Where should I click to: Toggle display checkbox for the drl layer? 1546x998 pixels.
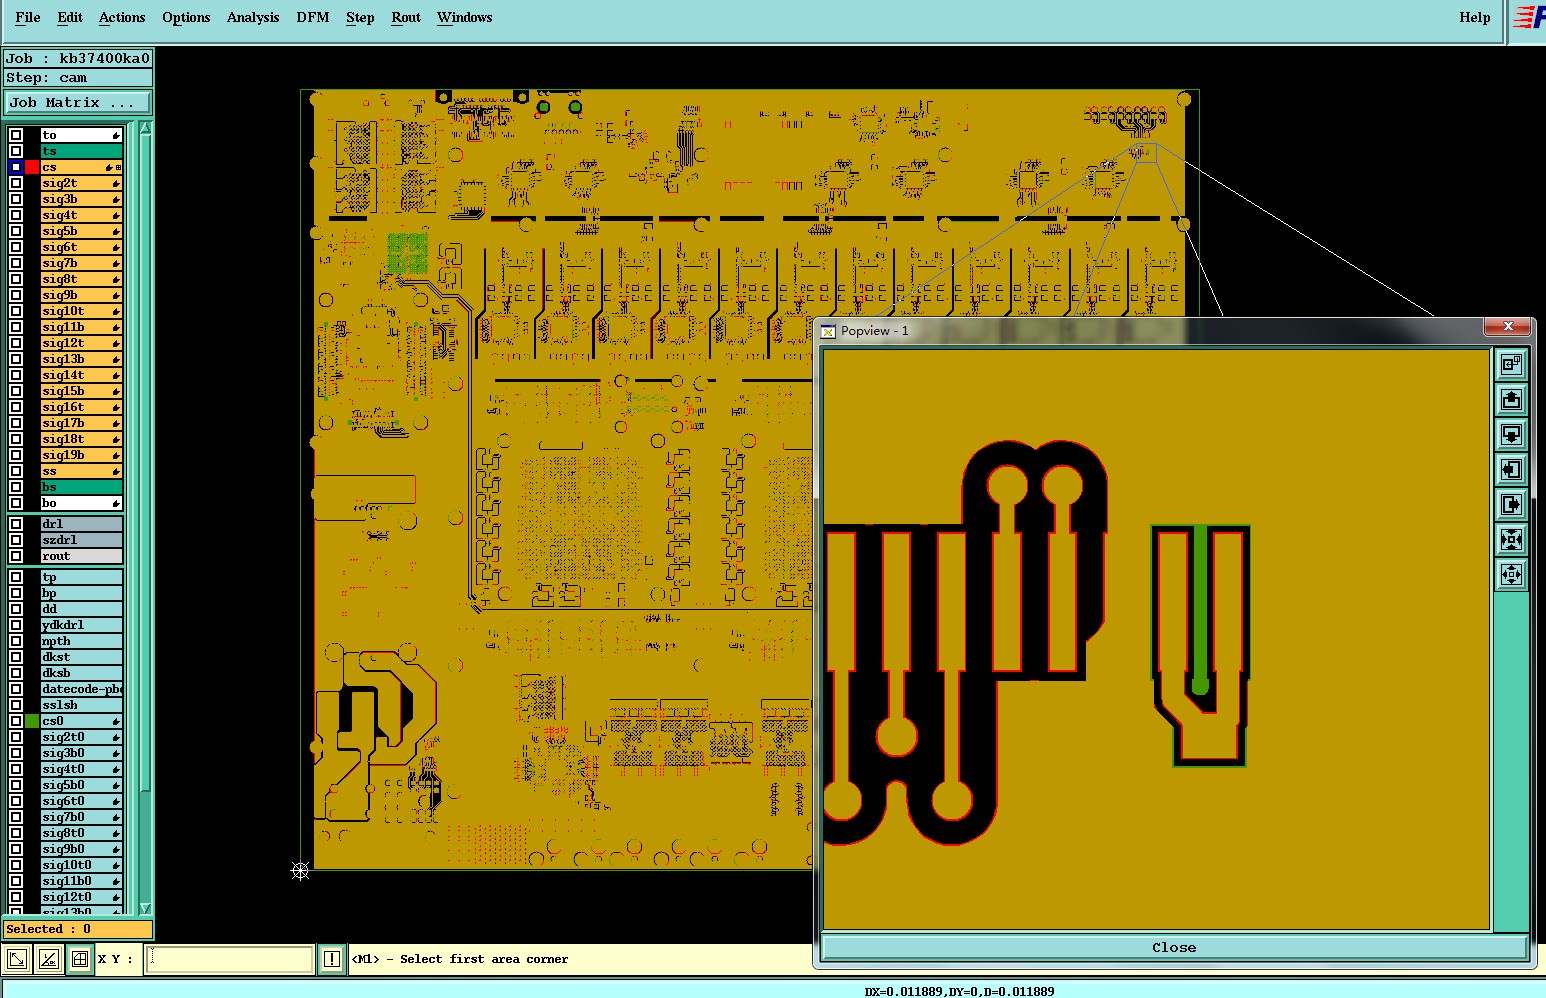(16, 524)
